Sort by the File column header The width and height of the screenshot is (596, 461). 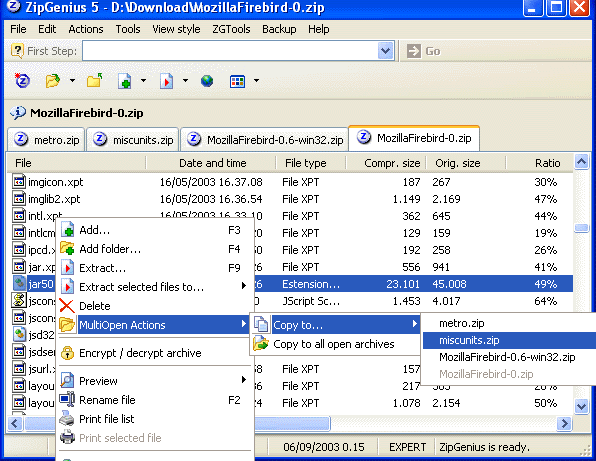tap(76, 163)
